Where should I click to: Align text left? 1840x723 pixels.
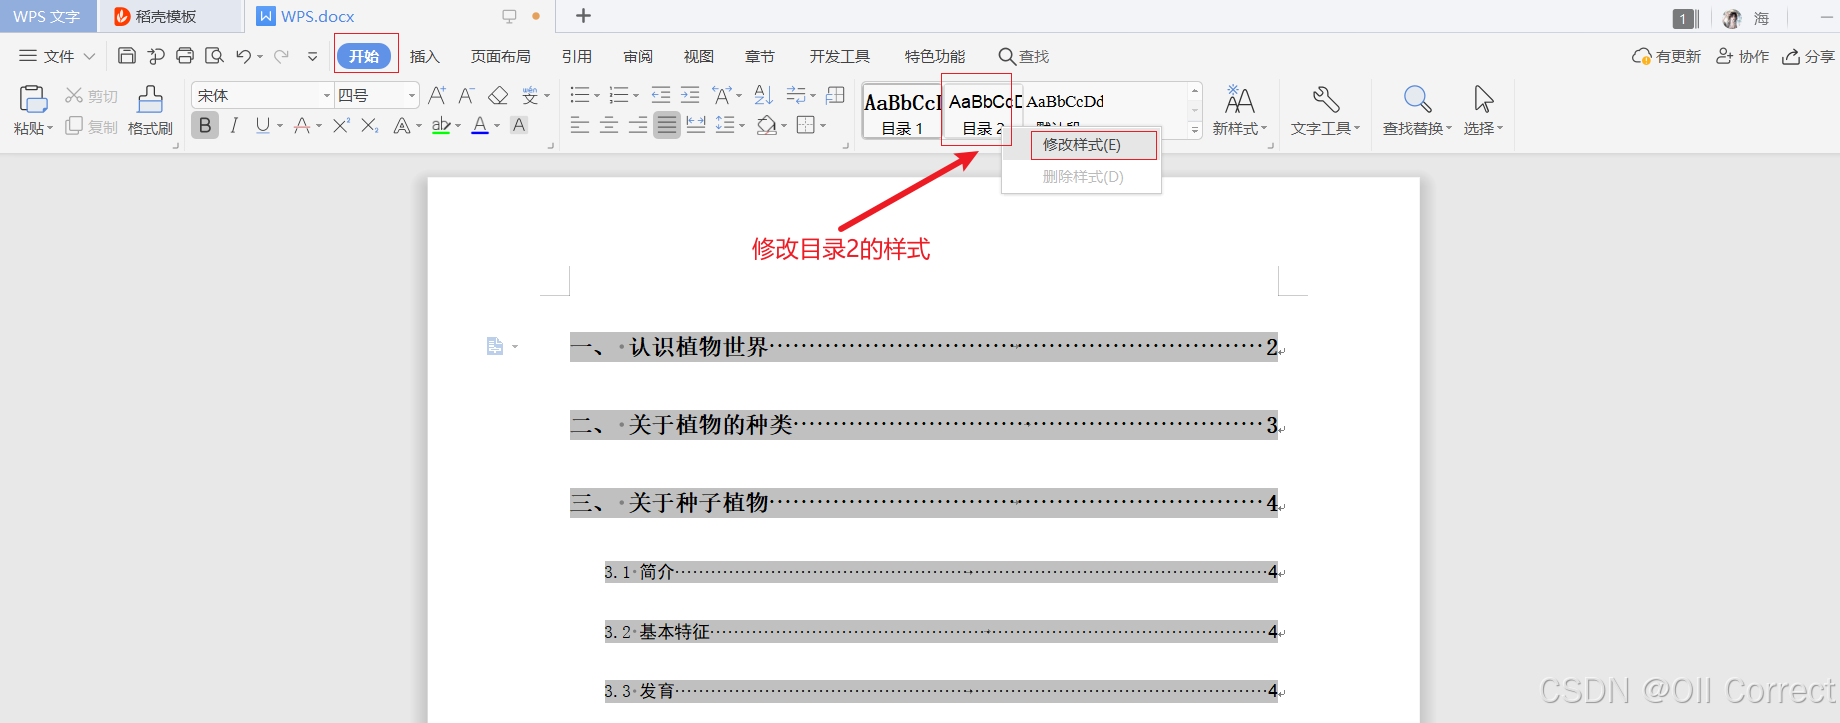tap(580, 125)
